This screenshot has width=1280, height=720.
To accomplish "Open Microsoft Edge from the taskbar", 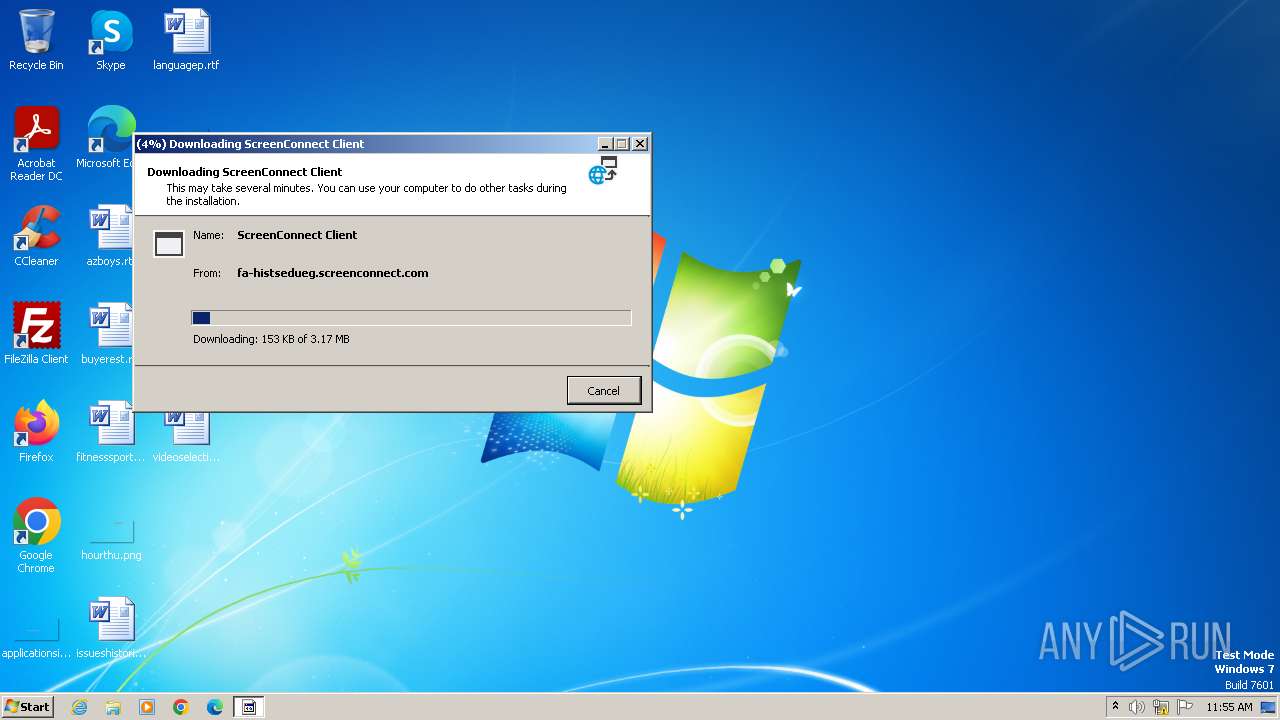I will click(215, 707).
